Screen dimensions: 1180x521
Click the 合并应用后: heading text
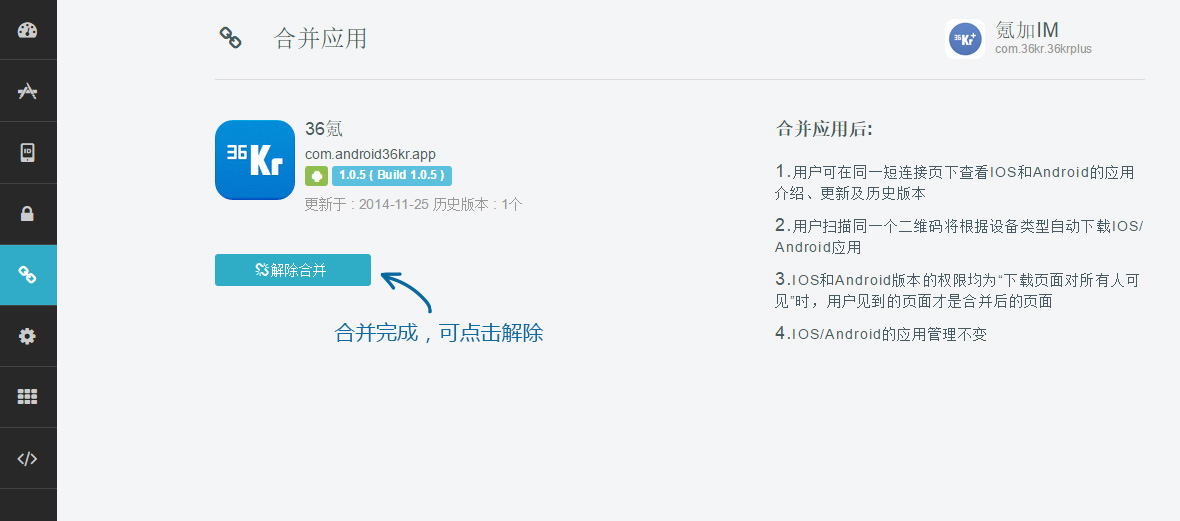[824, 129]
